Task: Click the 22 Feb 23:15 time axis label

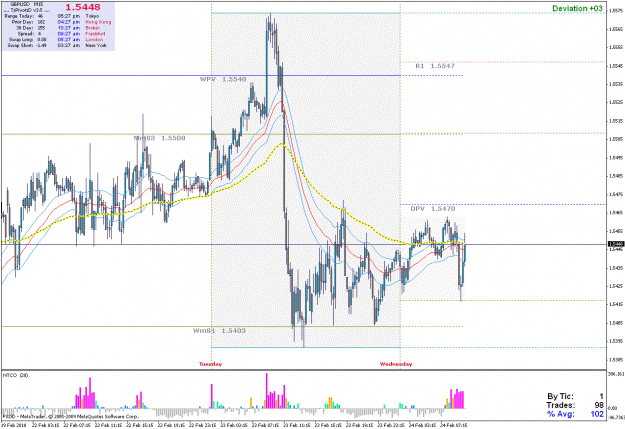Action: (x=204, y=425)
